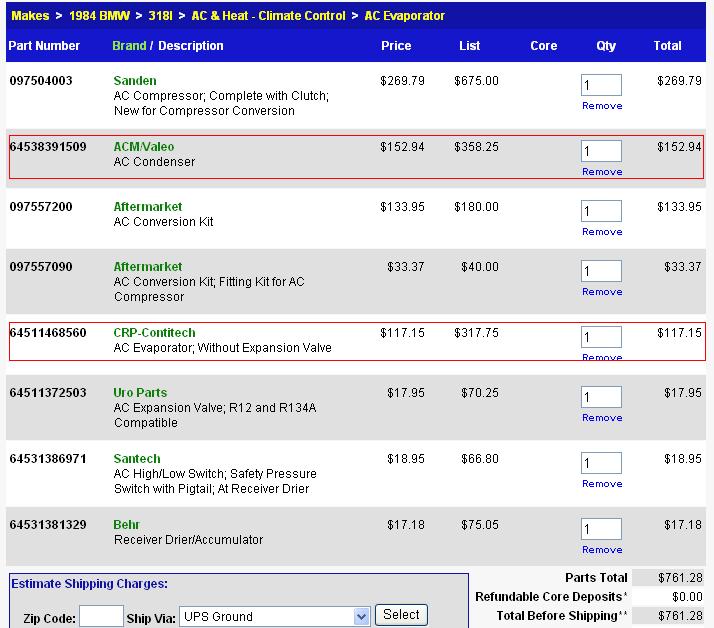Click the Select shipping button

[x=401, y=615]
